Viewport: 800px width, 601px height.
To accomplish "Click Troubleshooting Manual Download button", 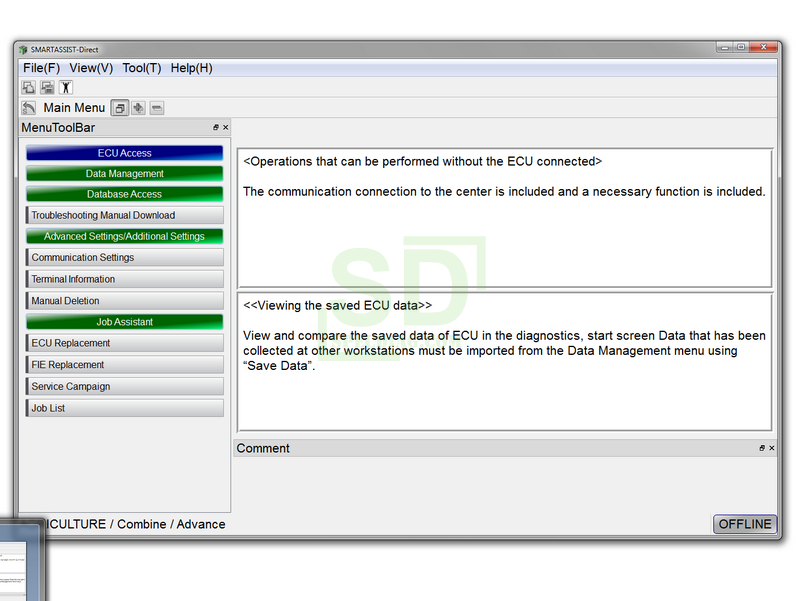I will click(125, 215).
